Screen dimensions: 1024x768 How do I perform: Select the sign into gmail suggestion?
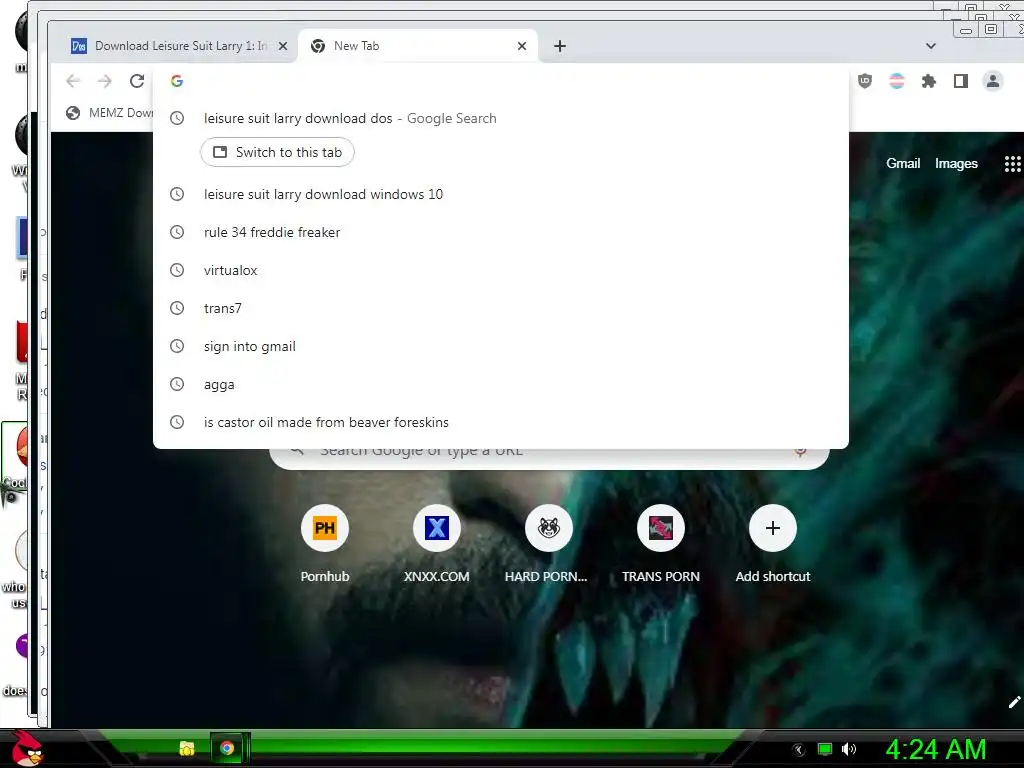coord(501,346)
